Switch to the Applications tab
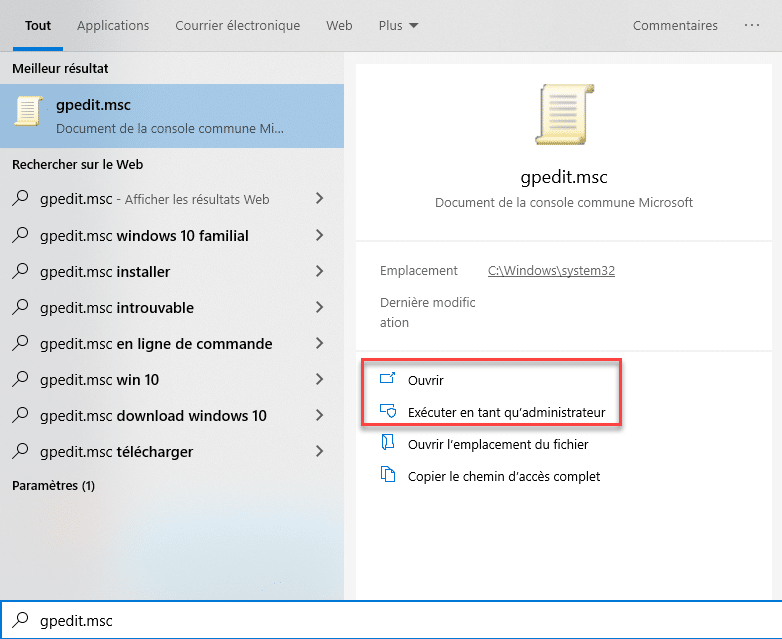The width and height of the screenshot is (782, 639). 113,26
